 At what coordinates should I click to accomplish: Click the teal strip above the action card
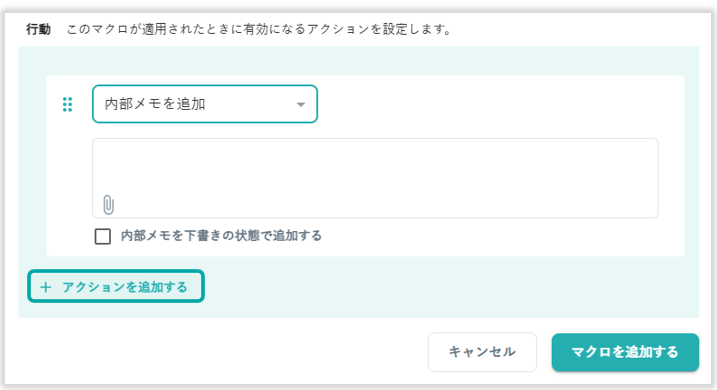point(358,61)
